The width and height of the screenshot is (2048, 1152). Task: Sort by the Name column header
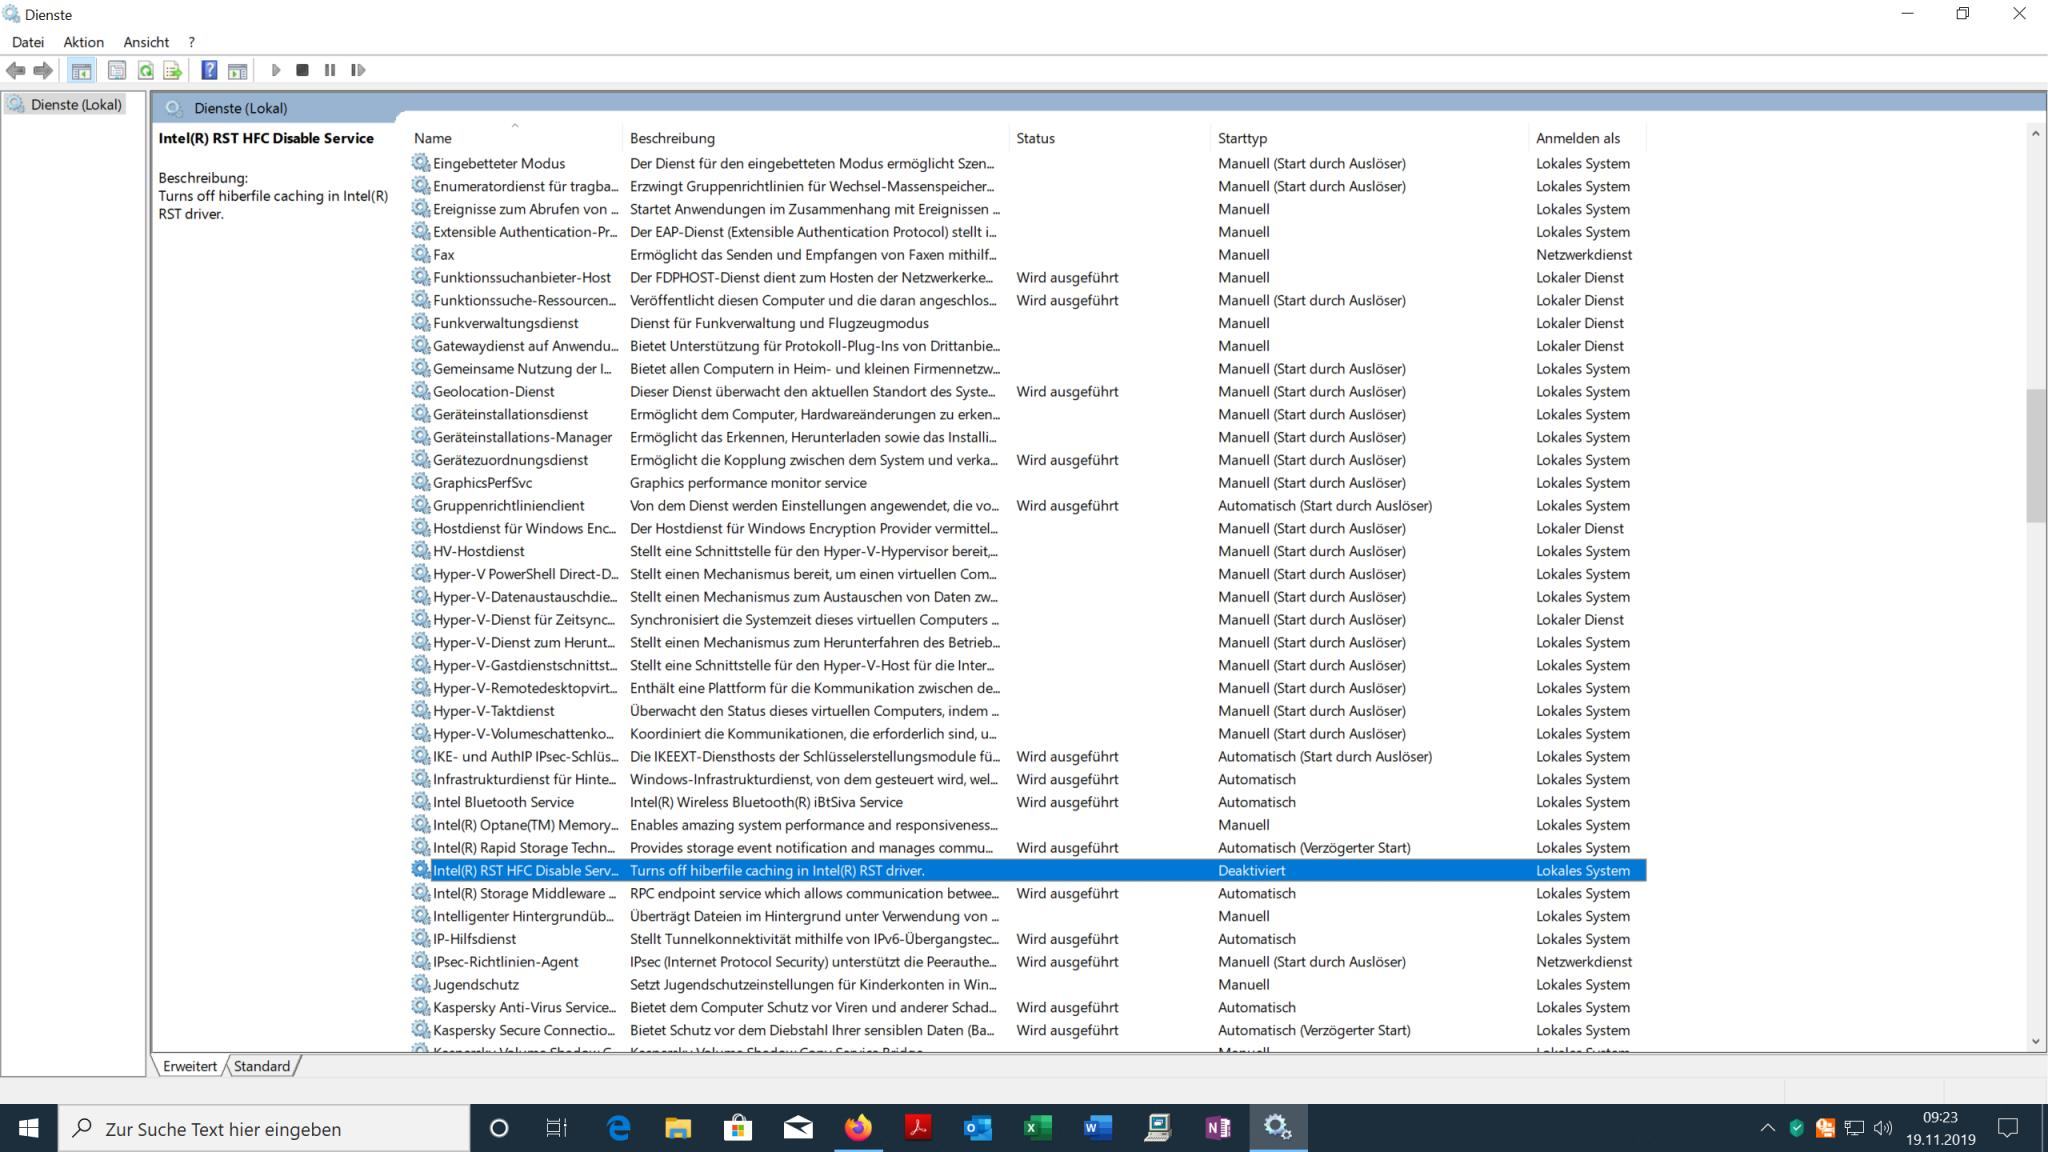(515, 138)
